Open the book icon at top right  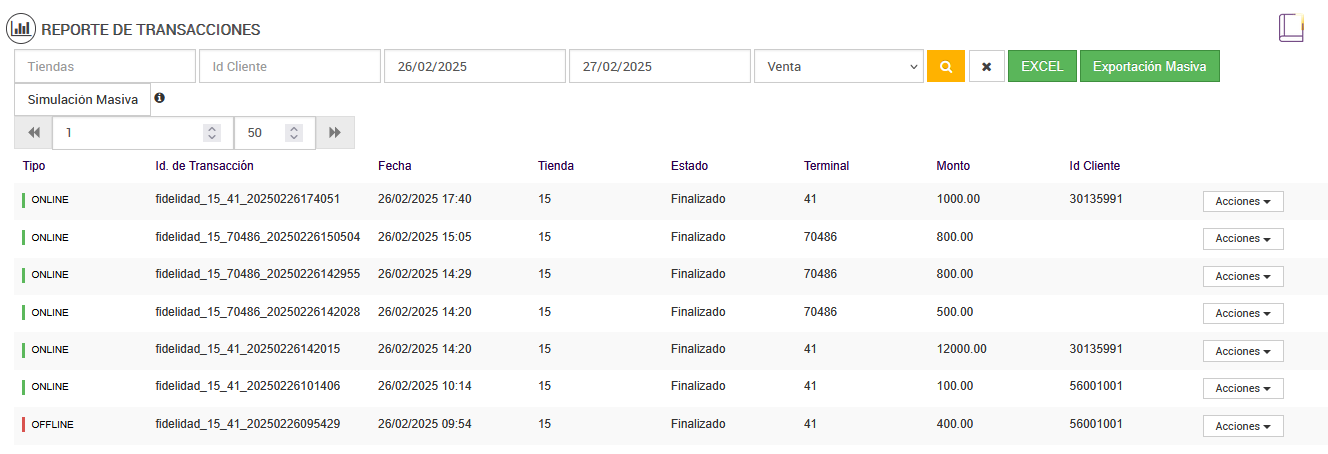coord(1291,27)
